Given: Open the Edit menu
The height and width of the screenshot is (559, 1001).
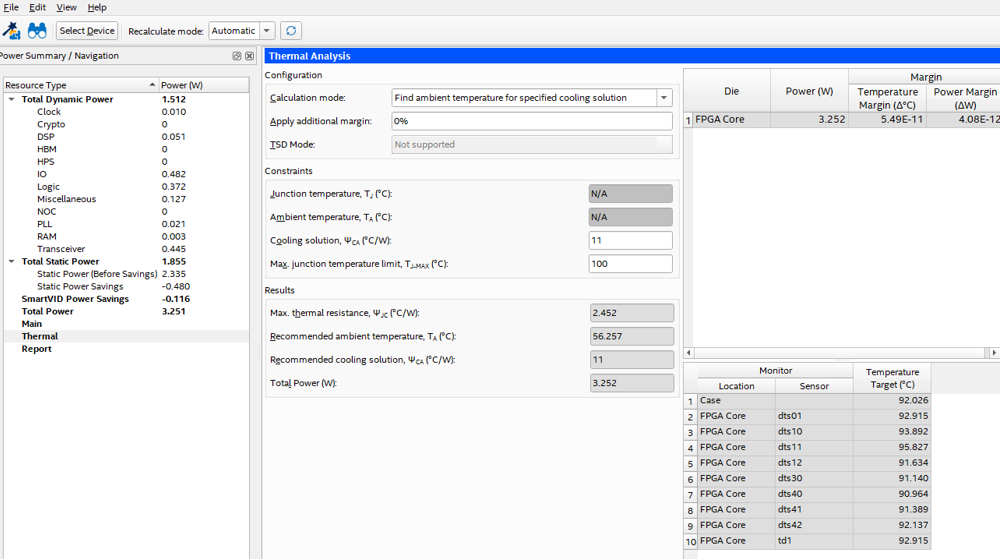Looking at the screenshot, I should pos(37,8).
